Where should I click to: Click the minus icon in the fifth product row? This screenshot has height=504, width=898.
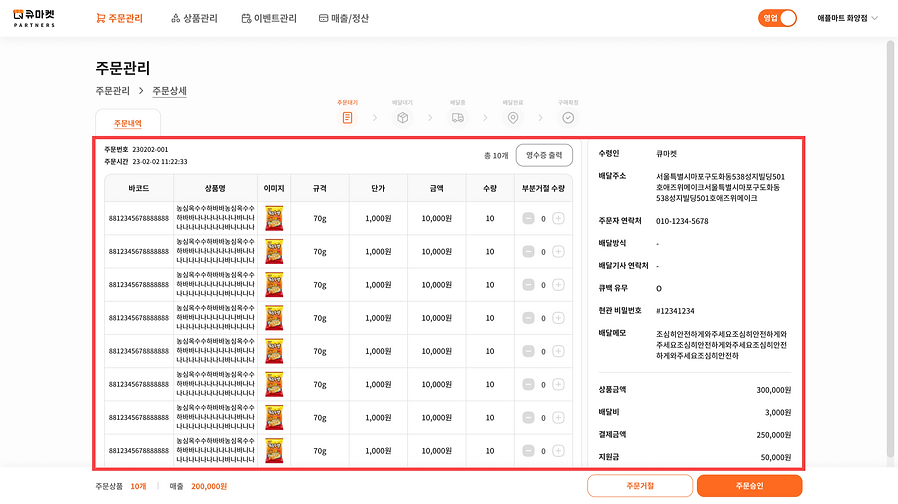pyautogui.click(x=529, y=351)
